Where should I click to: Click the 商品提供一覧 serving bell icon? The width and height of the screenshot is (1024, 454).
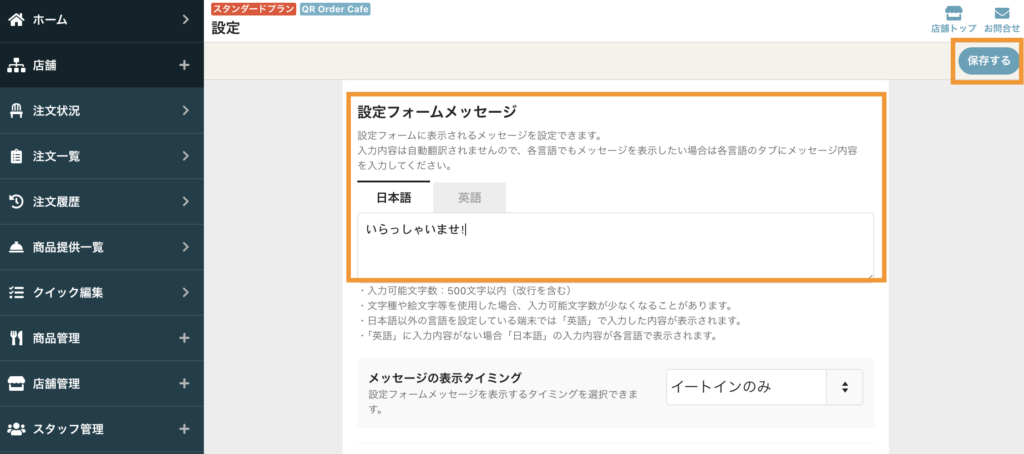click(x=16, y=247)
